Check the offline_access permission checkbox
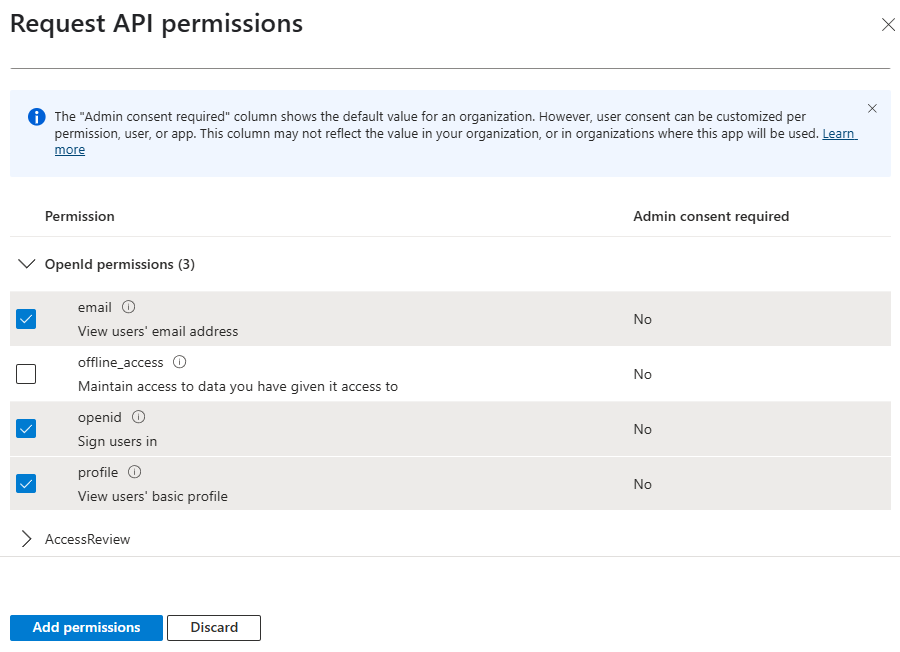The width and height of the screenshot is (900, 652). tap(26, 374)
